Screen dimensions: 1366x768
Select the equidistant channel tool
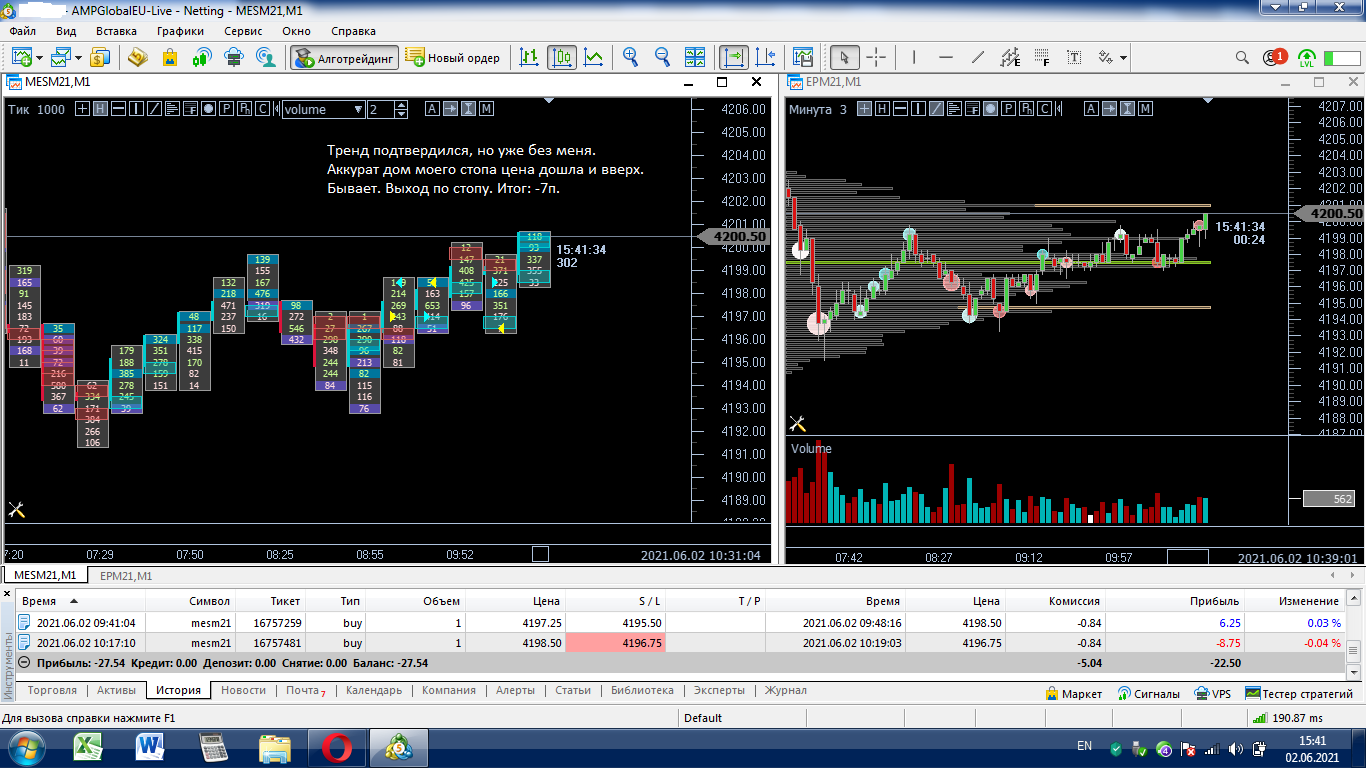tap(1011, 57)
